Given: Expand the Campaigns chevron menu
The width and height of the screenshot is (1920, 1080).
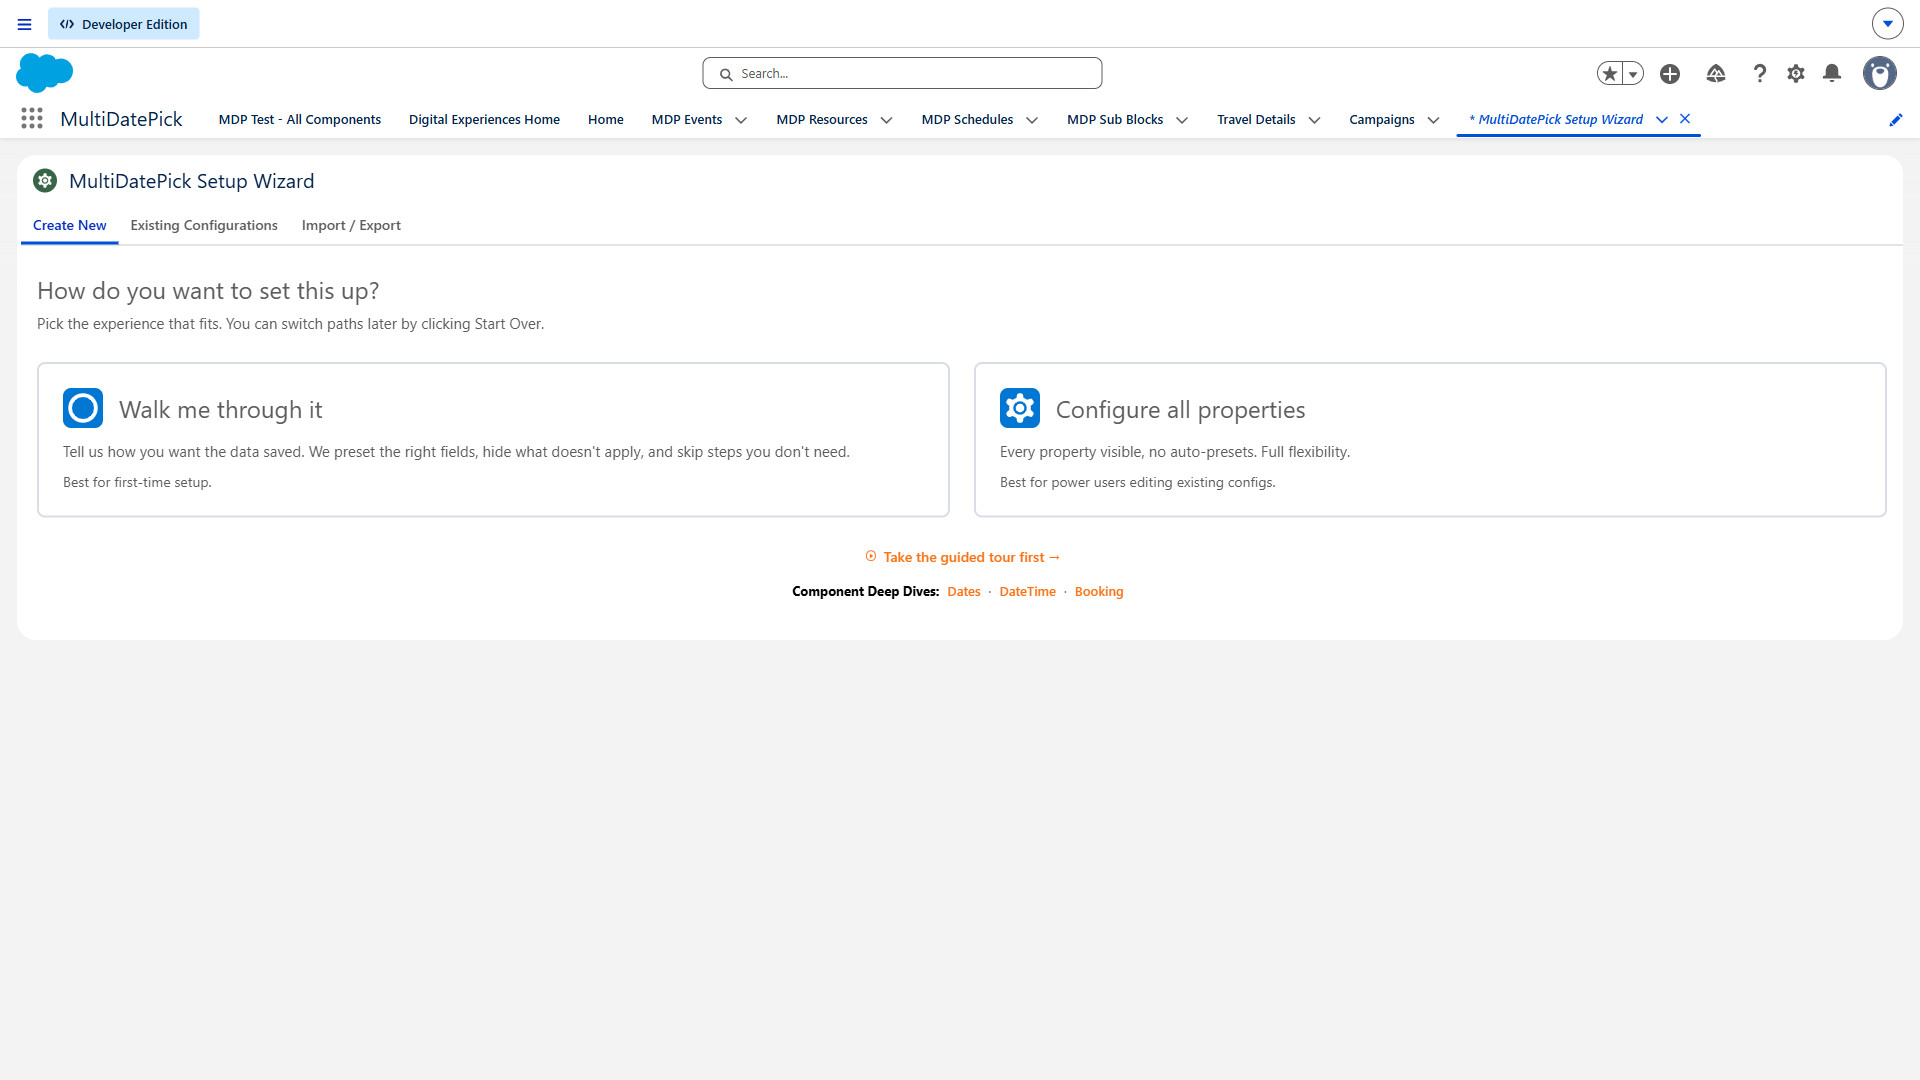Looking at the screenshot, I should tap(1433, 120).
